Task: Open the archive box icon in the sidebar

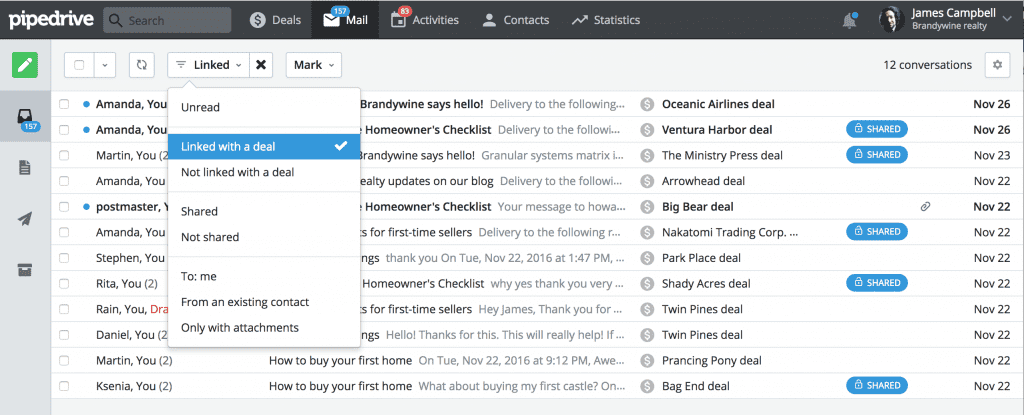Action: [x=25, y=270]
